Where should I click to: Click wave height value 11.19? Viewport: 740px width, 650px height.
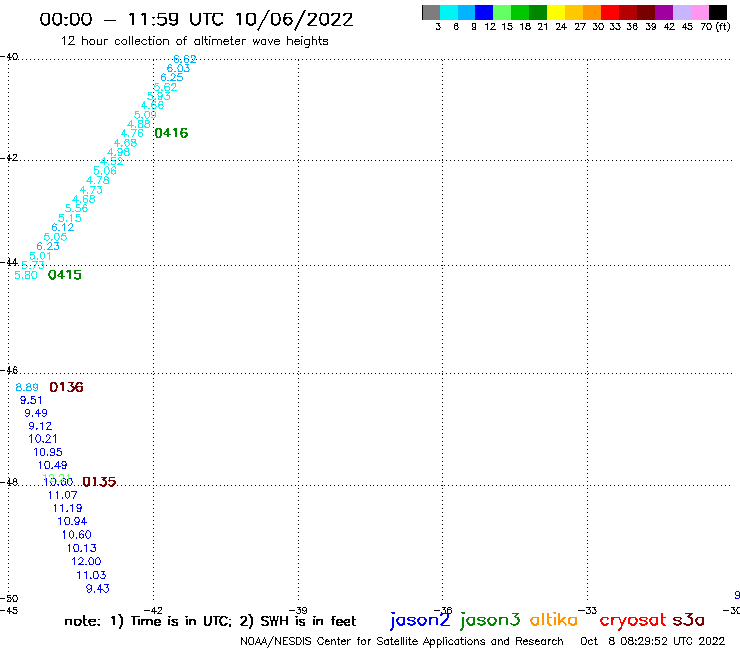click(x=67, y=508)
